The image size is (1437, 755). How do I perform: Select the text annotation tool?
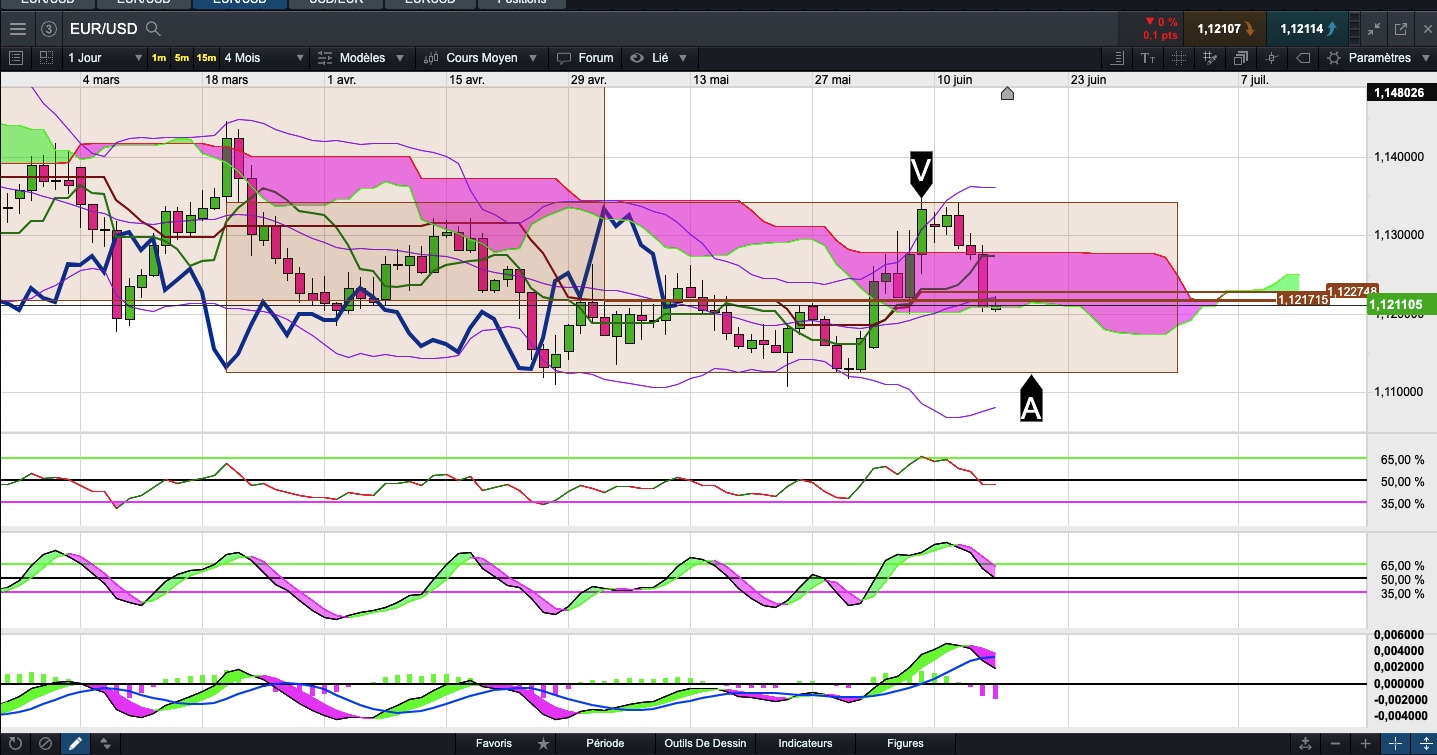[1148, 58]
